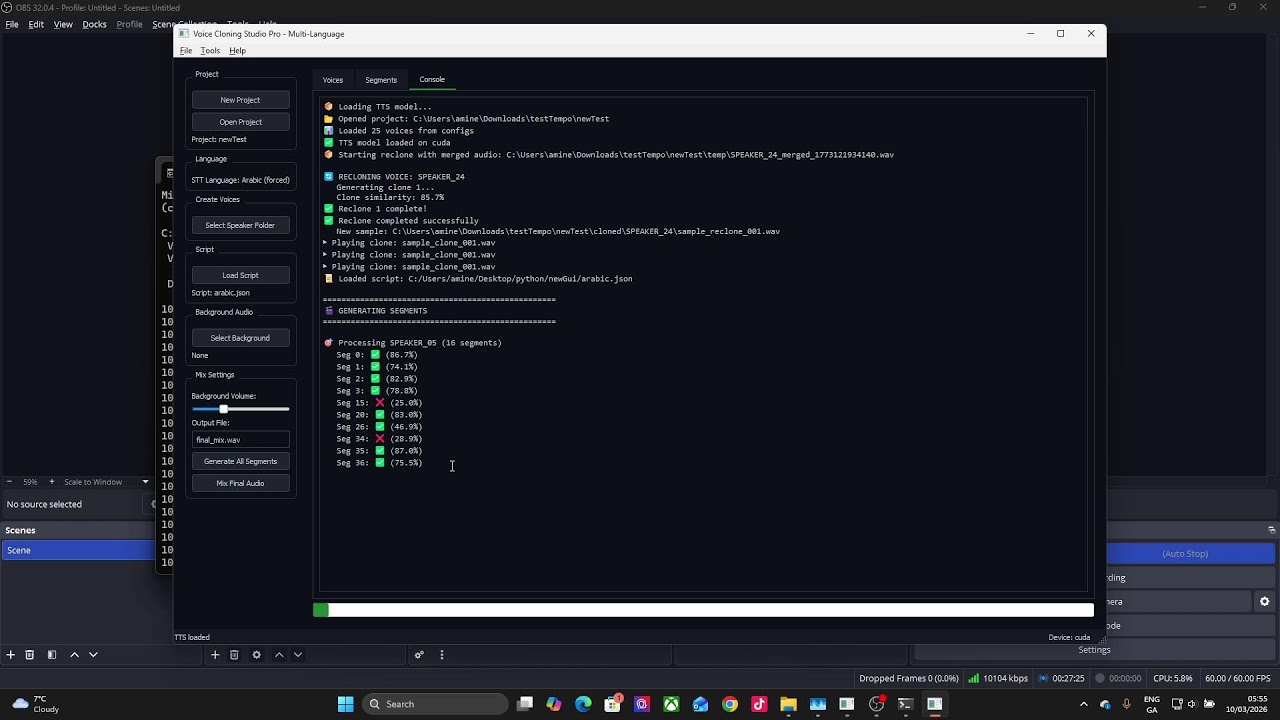Switch to the Segments tab
Viewport: 1280px width, 720px height.
click(x=381, y=80)
